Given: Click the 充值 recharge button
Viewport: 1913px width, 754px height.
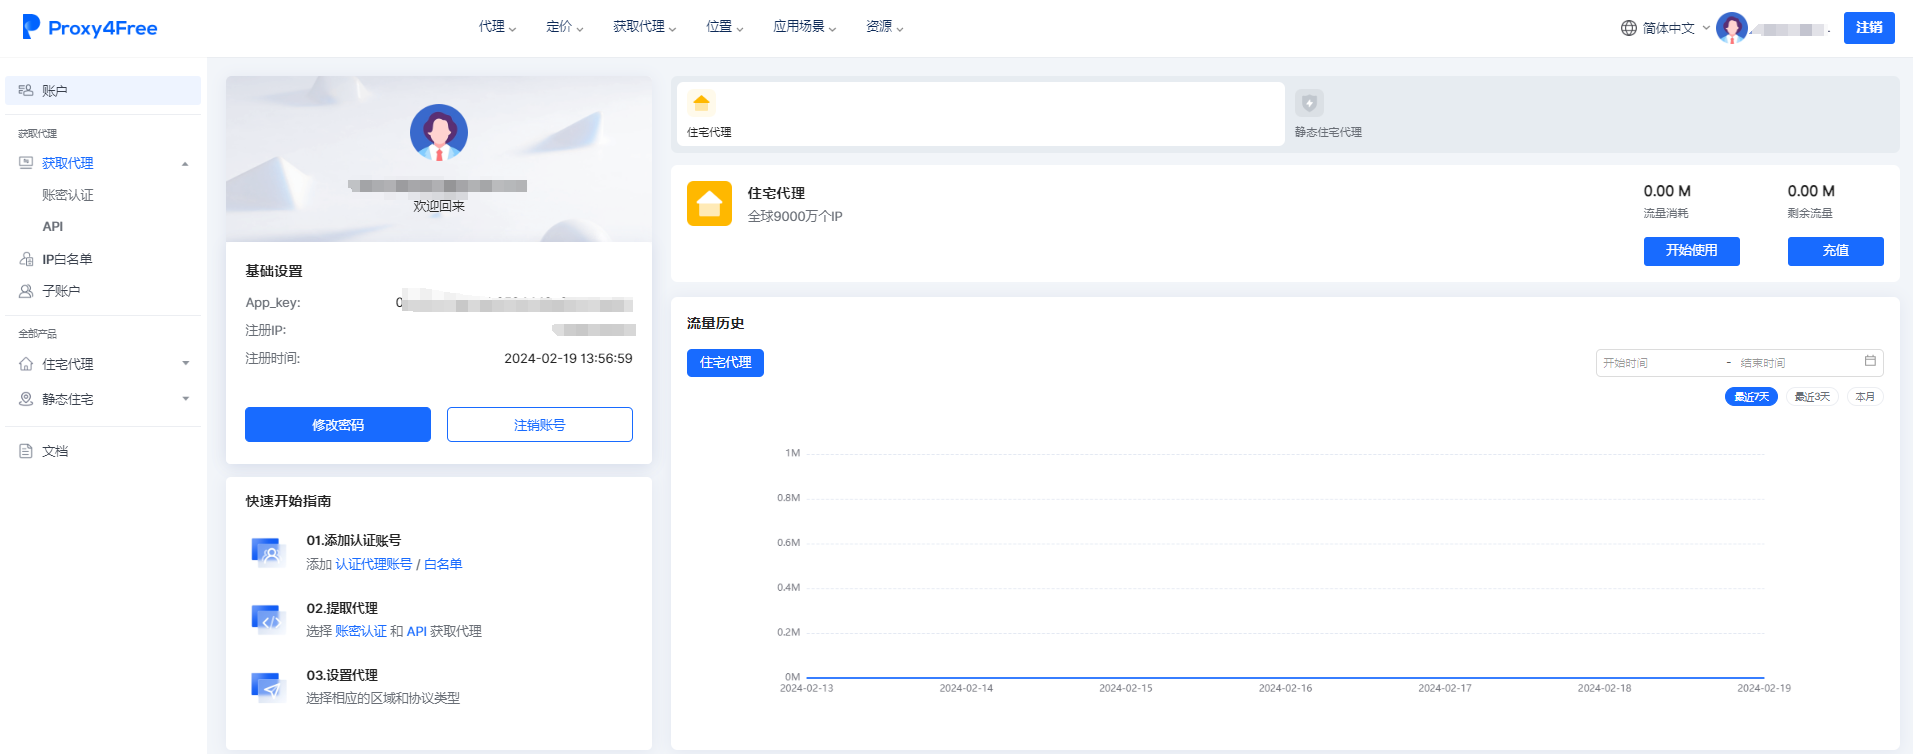Looking at the screenshot, I should pos(1835,251).
